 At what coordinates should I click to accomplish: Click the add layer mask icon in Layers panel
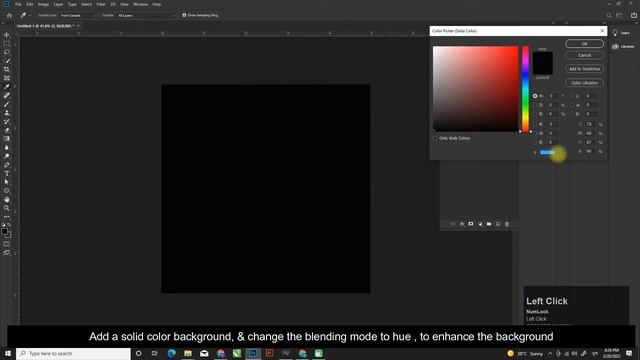coord(471,224)
